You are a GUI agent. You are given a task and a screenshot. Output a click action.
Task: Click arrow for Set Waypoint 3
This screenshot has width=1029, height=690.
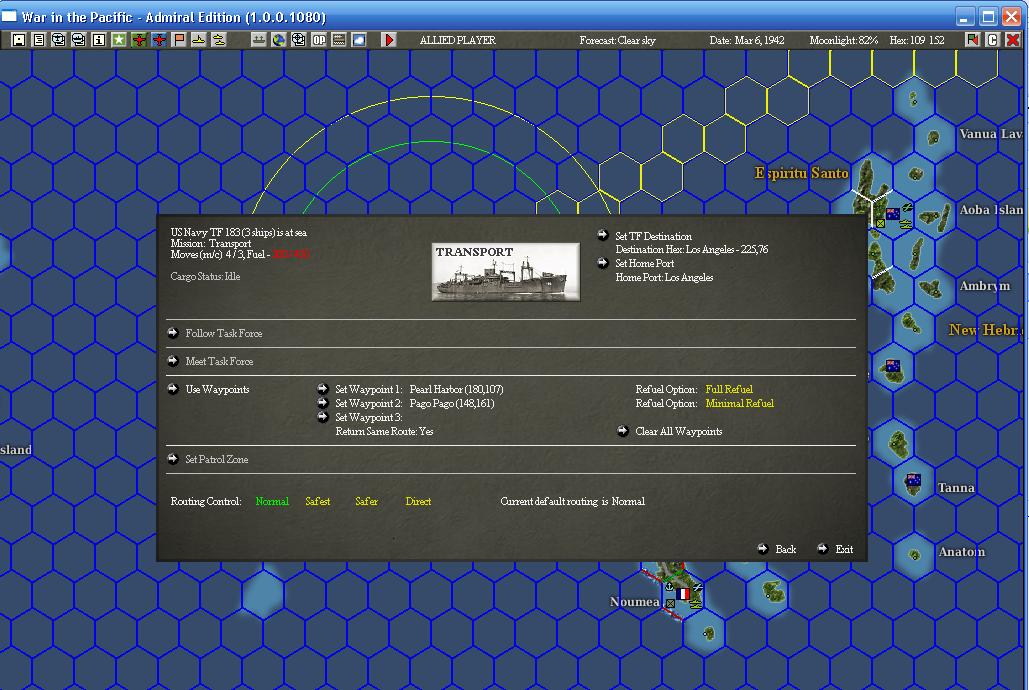(323, 417)
